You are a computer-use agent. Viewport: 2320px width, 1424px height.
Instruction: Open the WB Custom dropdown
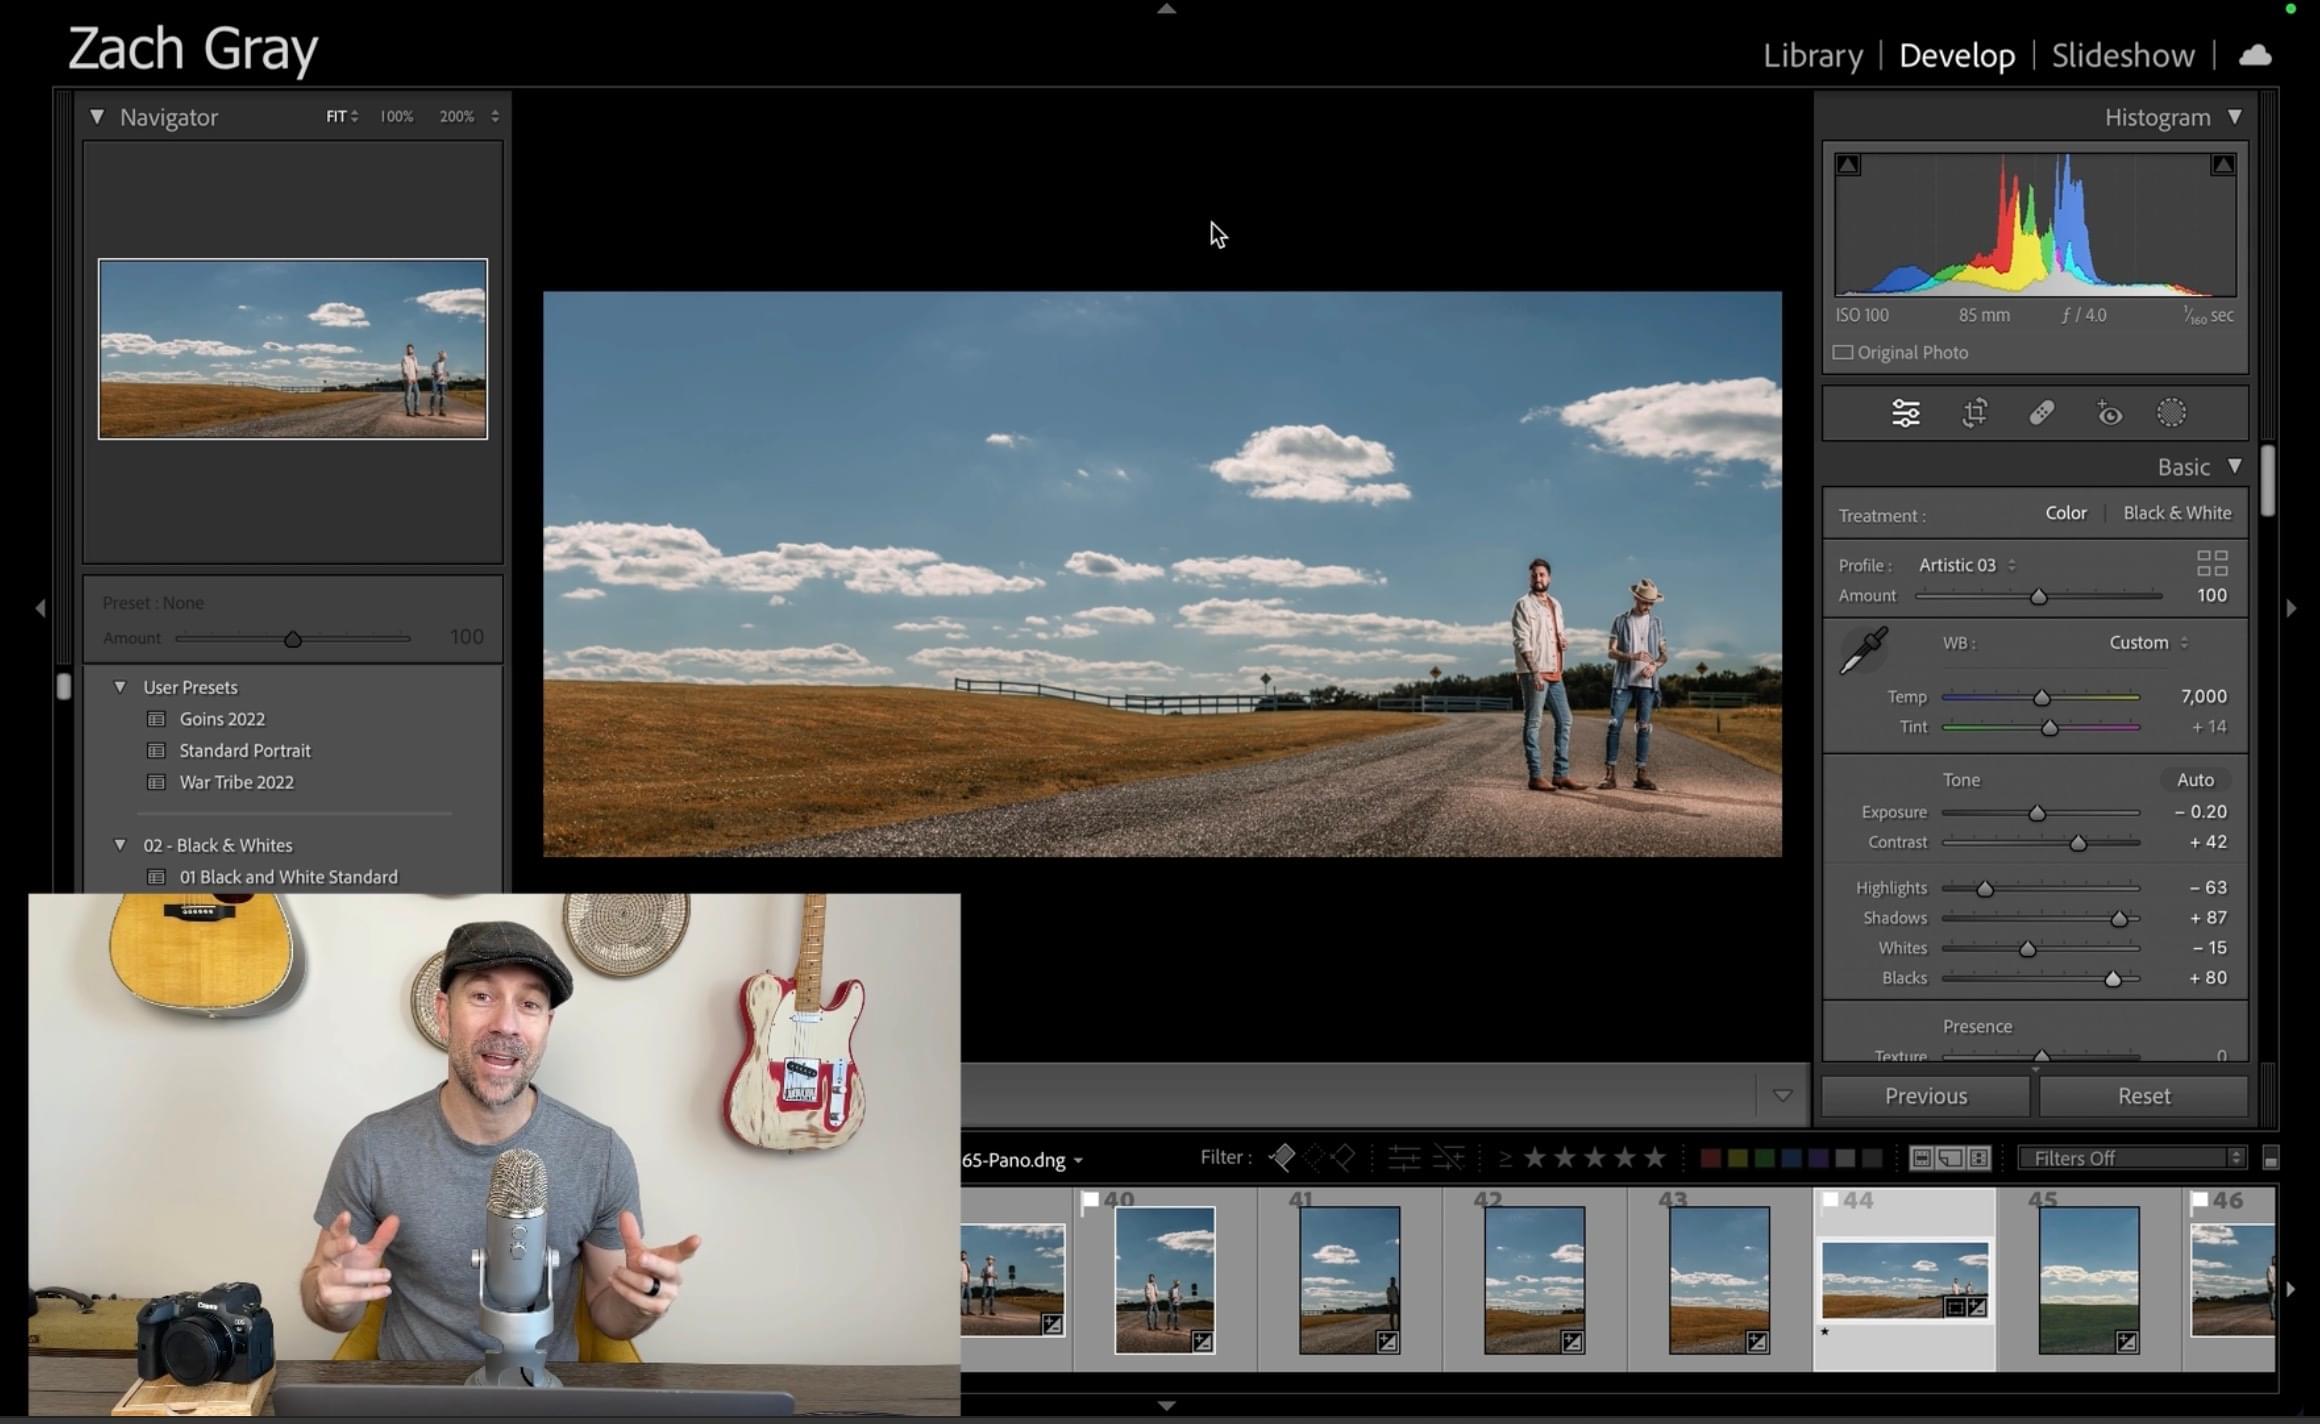pyautogui.click(x=2148, y=643)
